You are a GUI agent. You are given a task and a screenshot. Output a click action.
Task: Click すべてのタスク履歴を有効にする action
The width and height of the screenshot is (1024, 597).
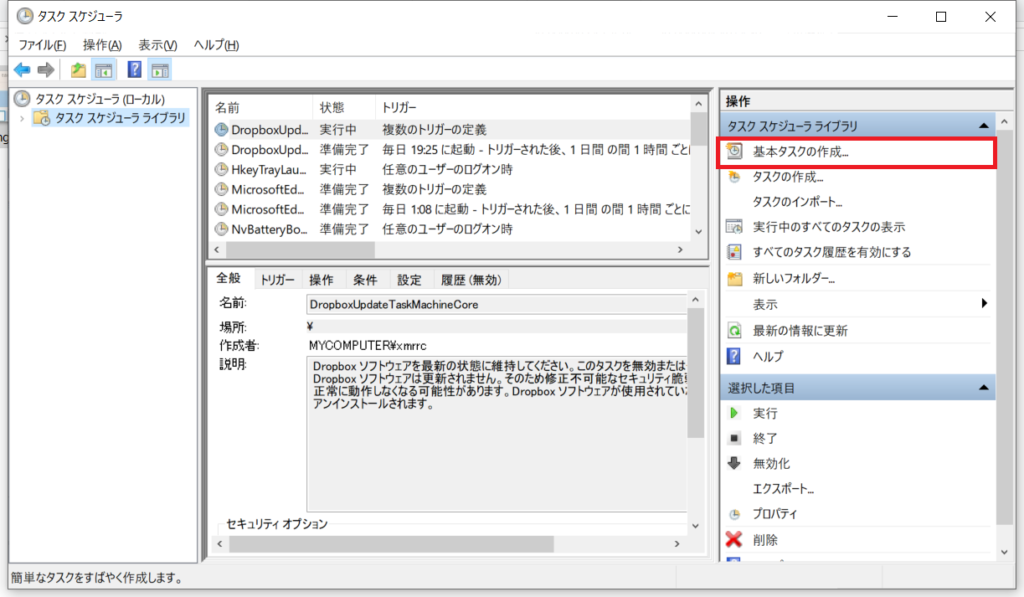831,252
